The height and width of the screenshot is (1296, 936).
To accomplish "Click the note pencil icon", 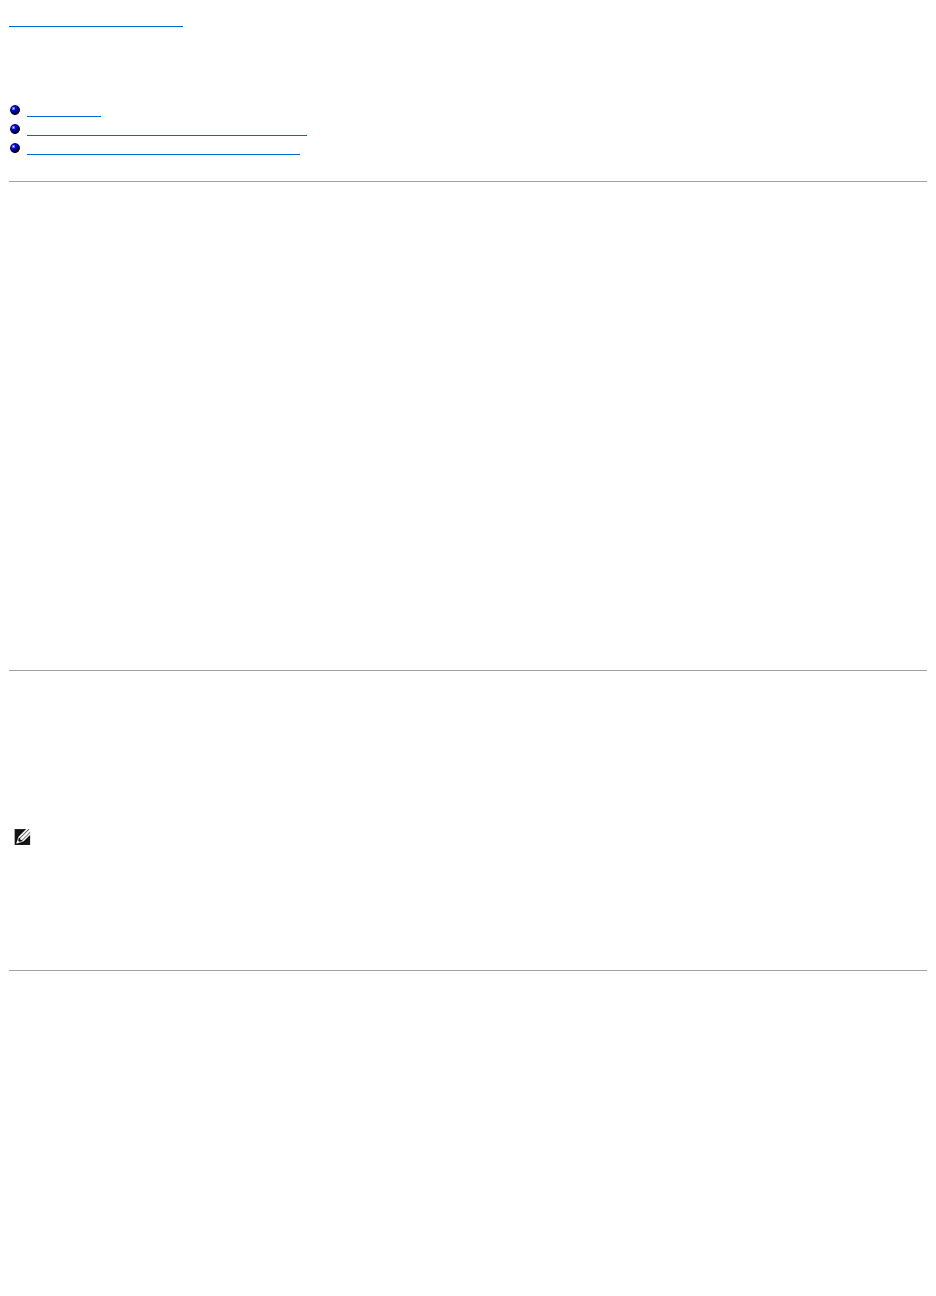I will (22, 839).
